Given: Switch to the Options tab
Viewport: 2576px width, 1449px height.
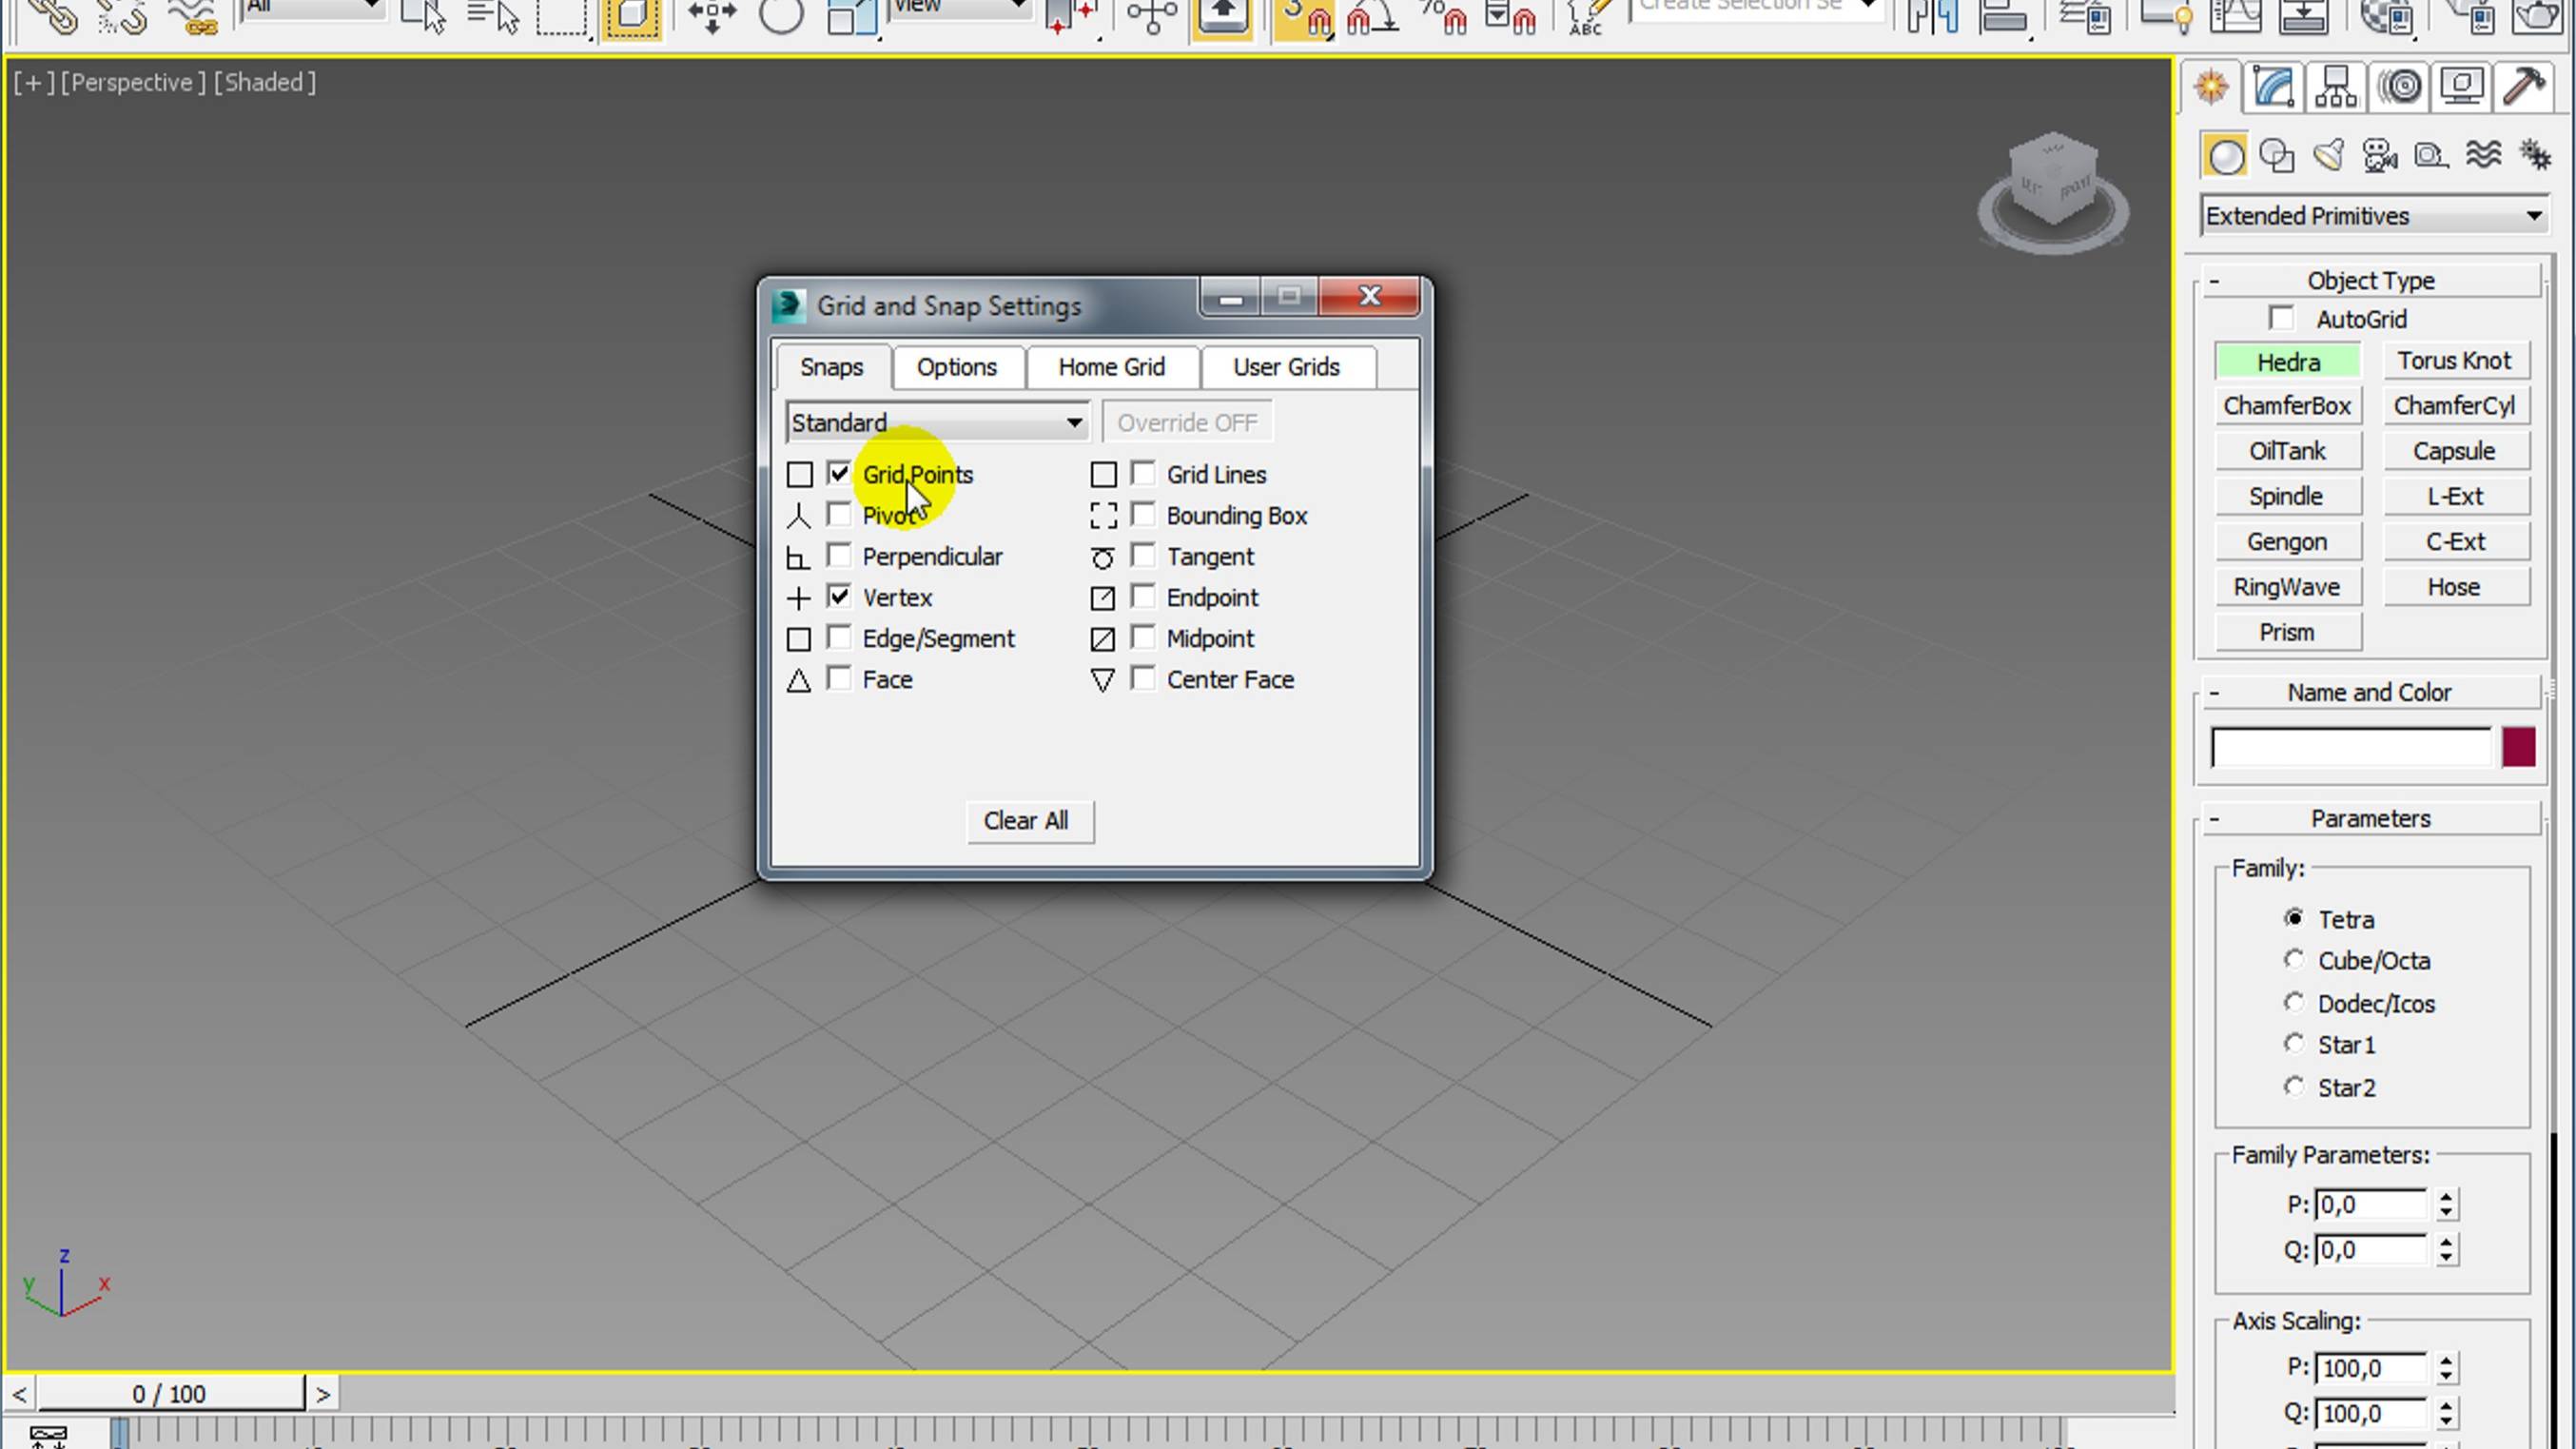Looking at the screenshot, I should coord(957,366).
